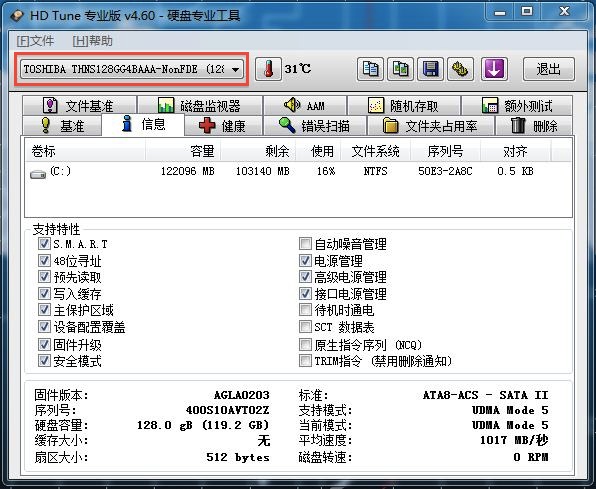Screen dimensions: 596x489
Task: Open the 文件夹占用率 tab
Action: pos(430,125)
